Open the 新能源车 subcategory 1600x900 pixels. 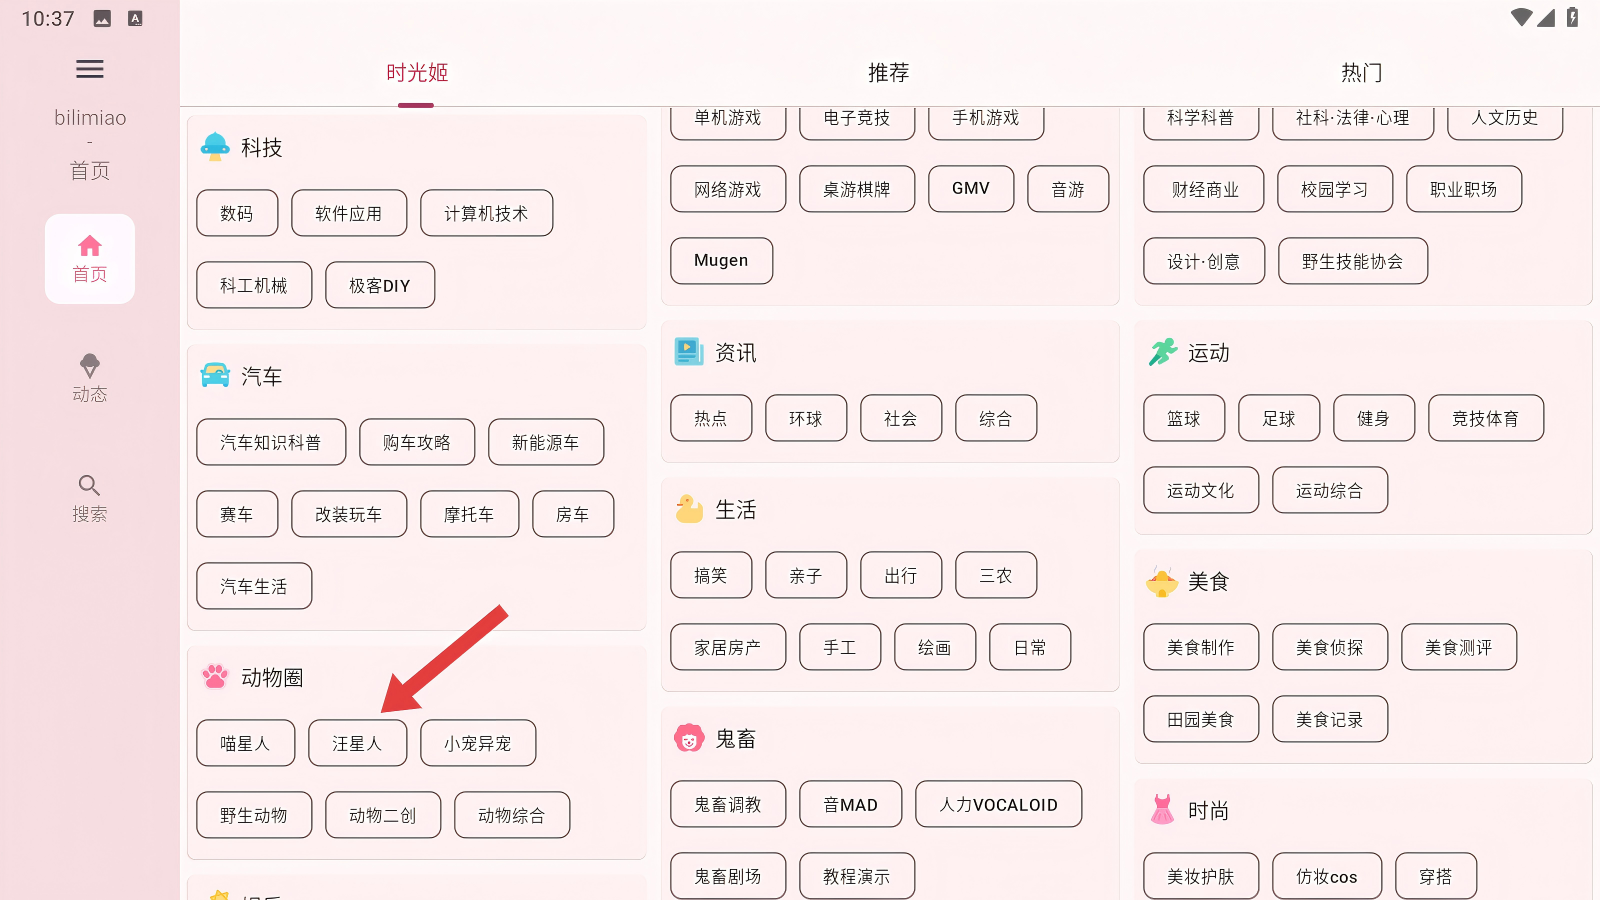coord(546,442)
